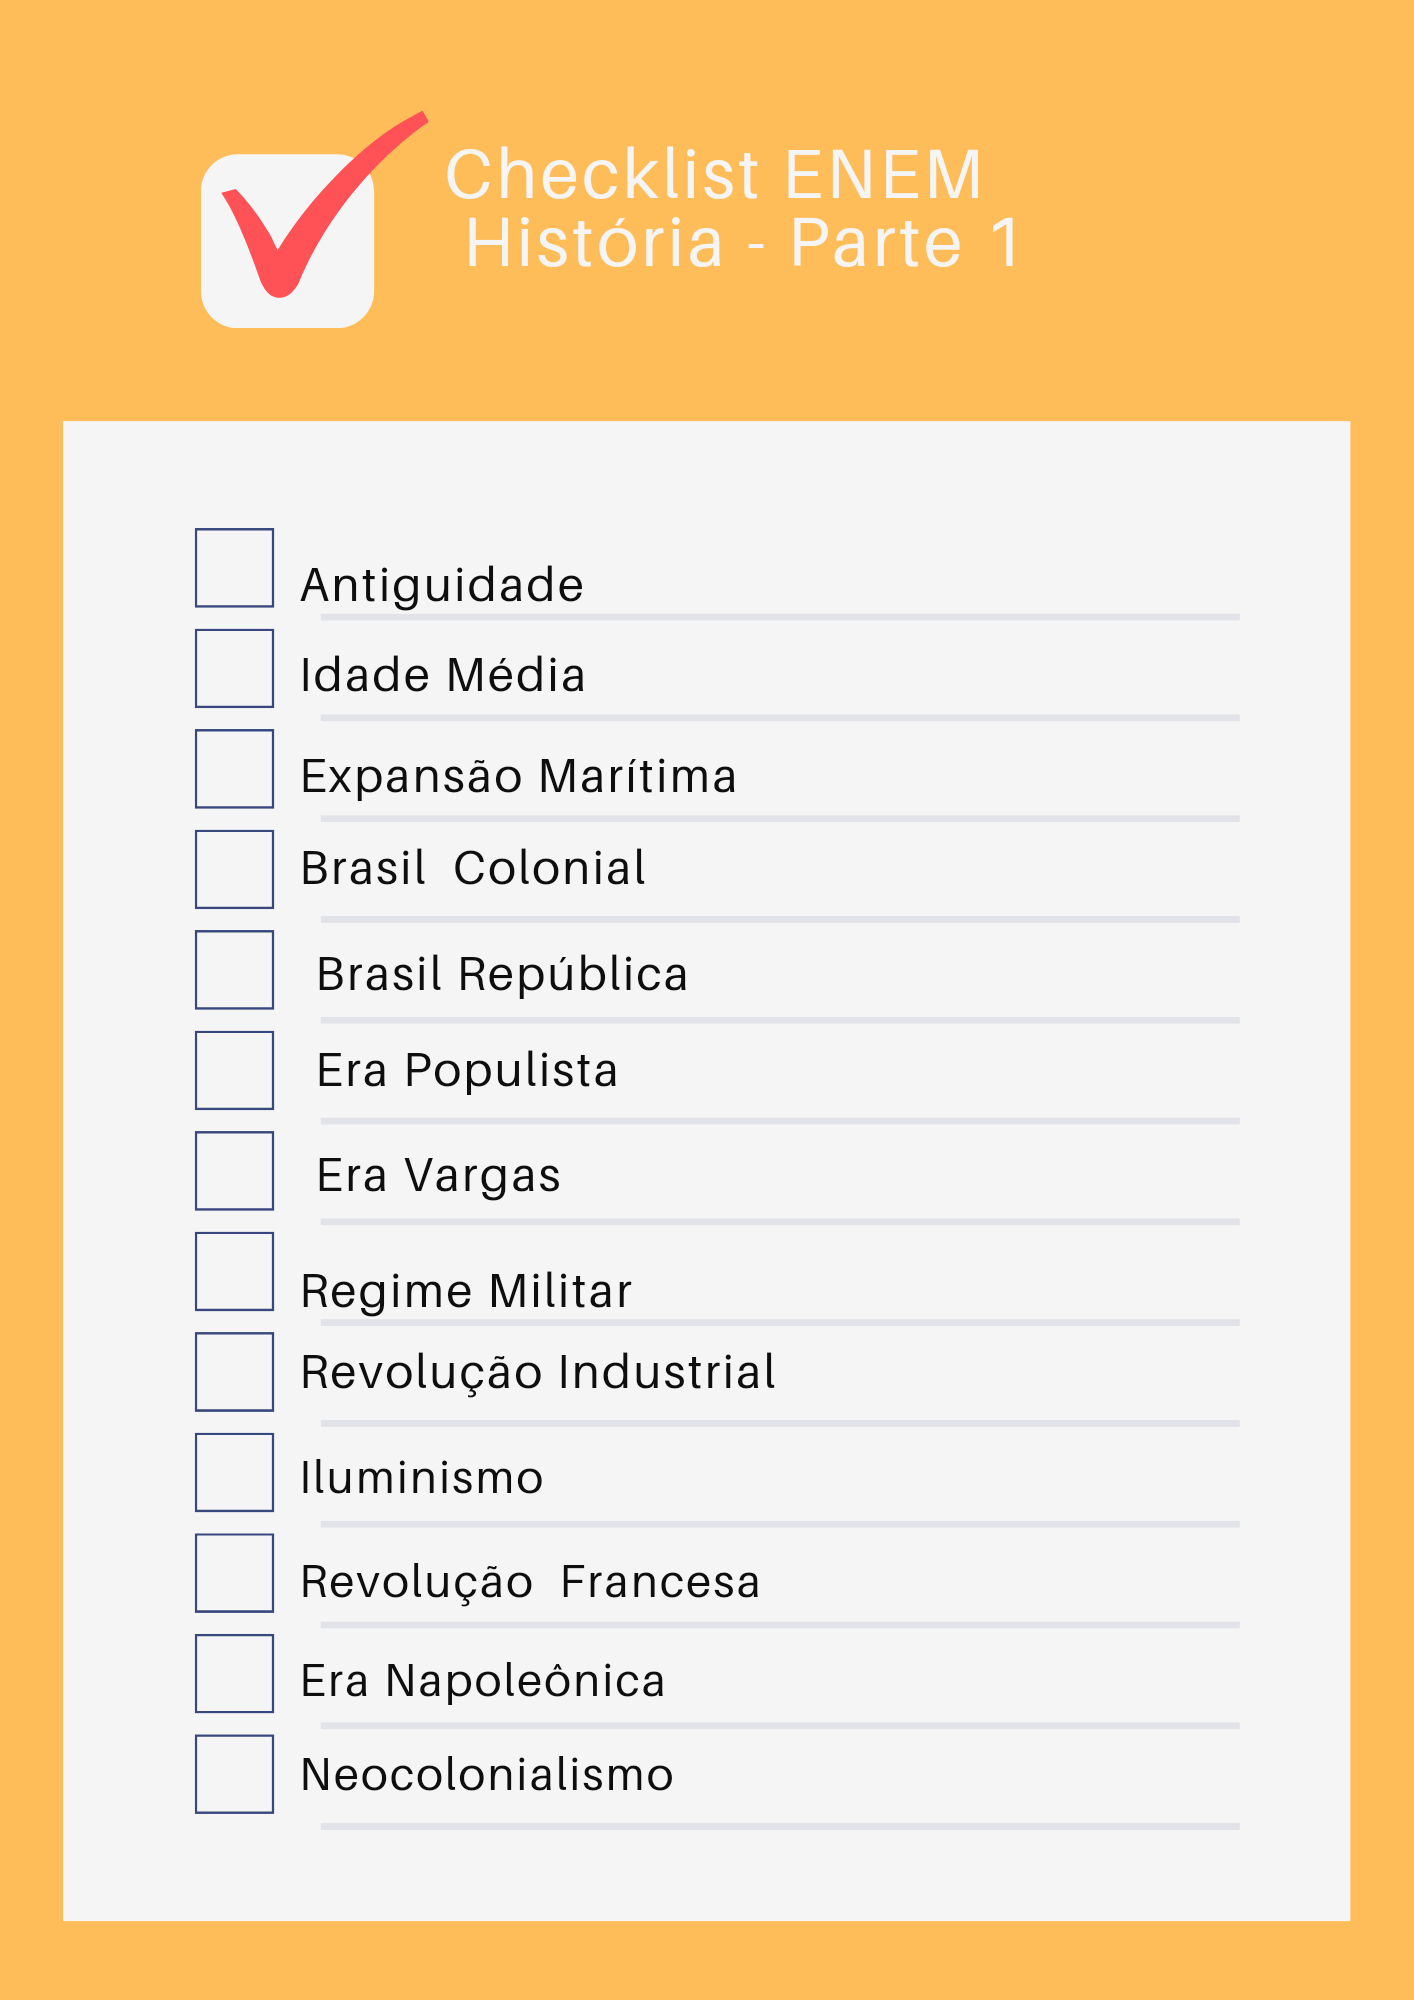Click the Checklist ENEM title text
Screen dimensions: 1414x2000
(713, 175)
